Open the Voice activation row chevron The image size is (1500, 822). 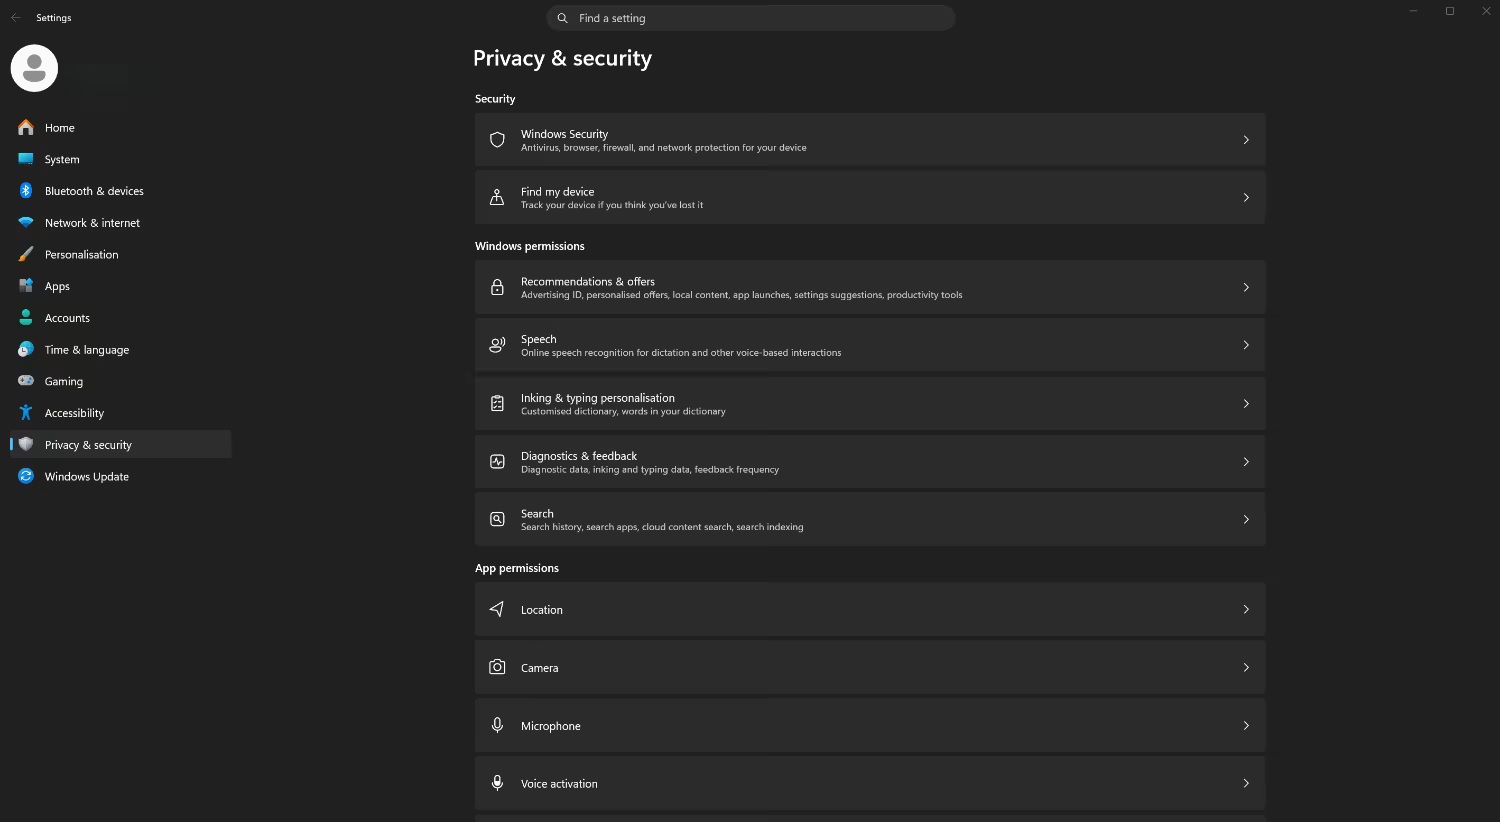point(1246,783)
